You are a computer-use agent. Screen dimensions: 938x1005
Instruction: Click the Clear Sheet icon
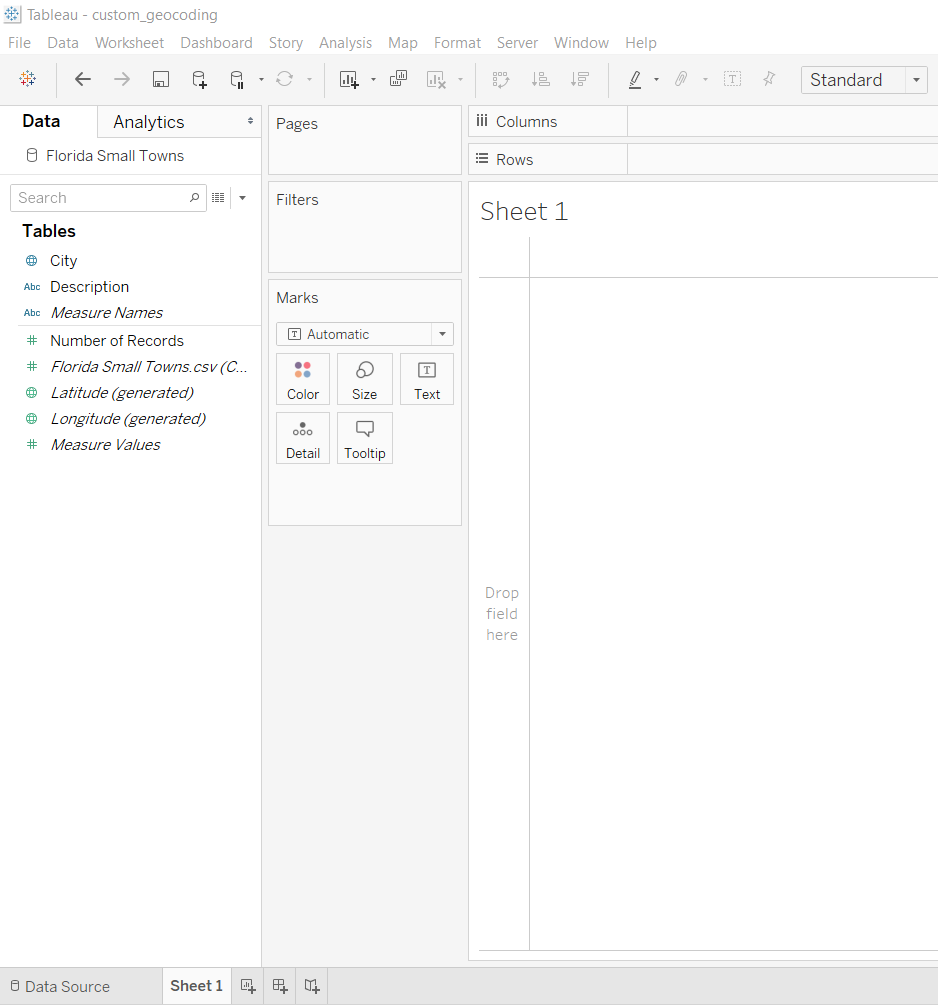click(436, 79)
